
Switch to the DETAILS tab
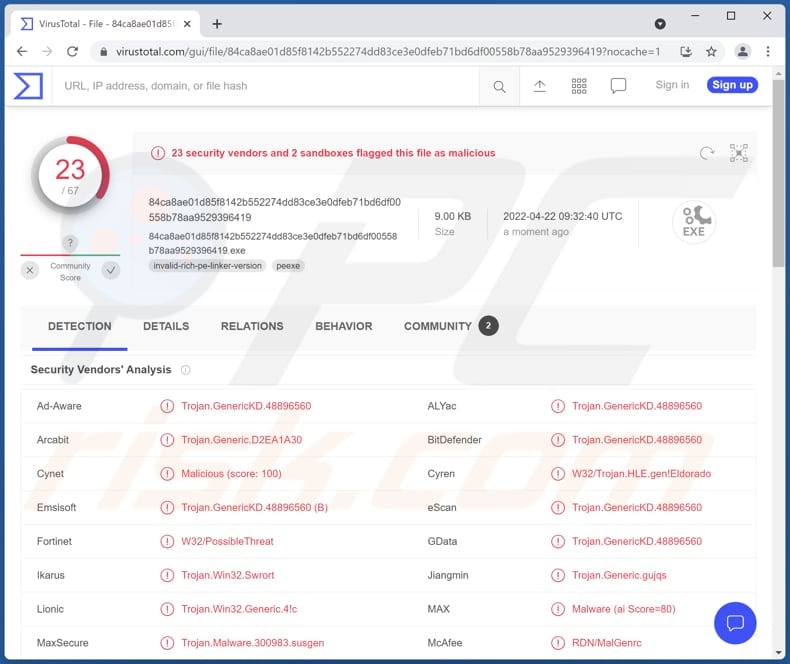coord(166,326)
